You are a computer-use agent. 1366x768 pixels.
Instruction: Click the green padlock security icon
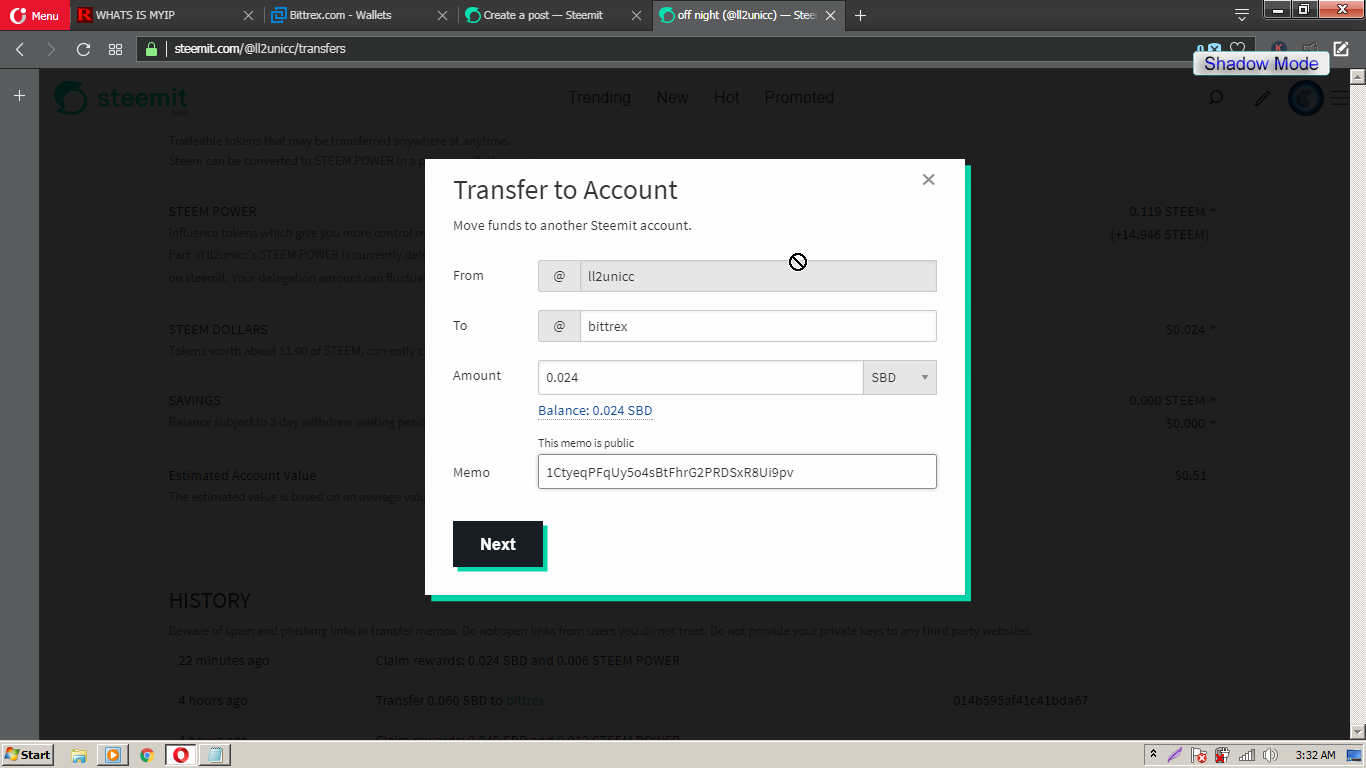pos(152,49)
